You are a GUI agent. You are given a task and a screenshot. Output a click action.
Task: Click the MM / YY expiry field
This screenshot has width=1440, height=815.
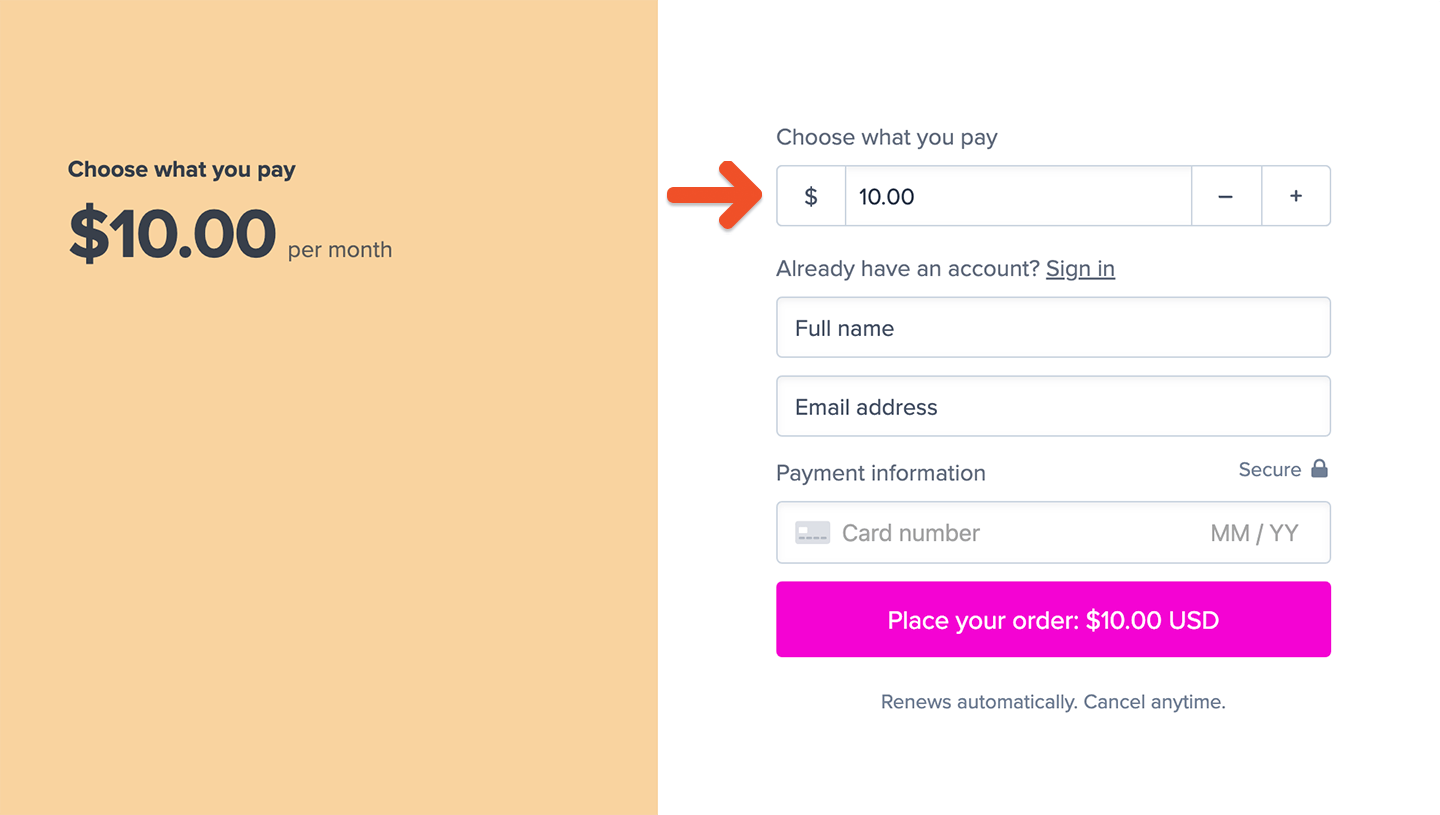coord(1254,533)
